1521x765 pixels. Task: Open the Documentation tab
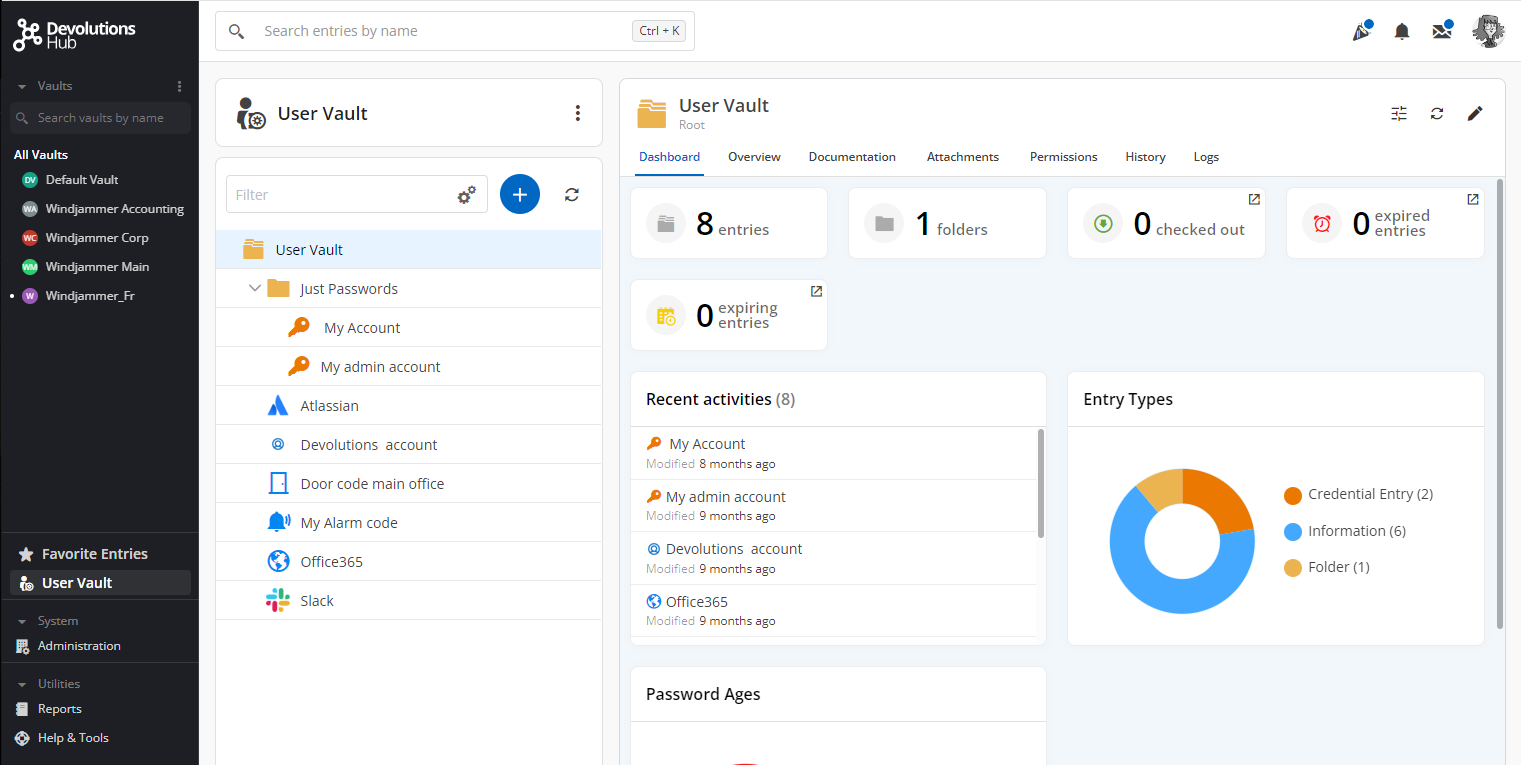[x=852, y=157]
